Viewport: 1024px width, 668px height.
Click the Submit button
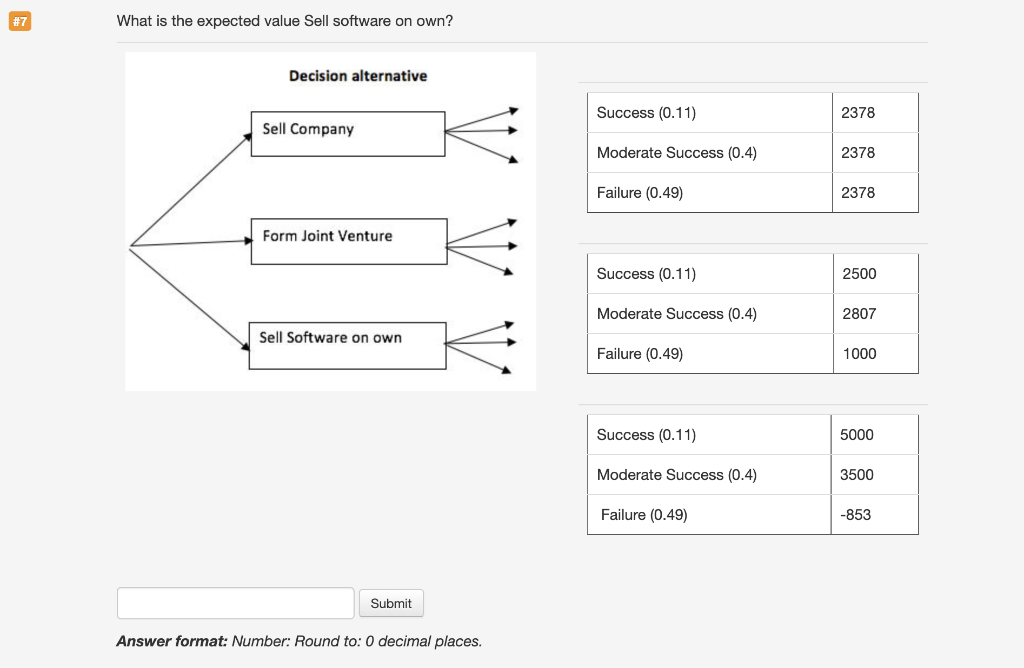click(x=390, y=603)
